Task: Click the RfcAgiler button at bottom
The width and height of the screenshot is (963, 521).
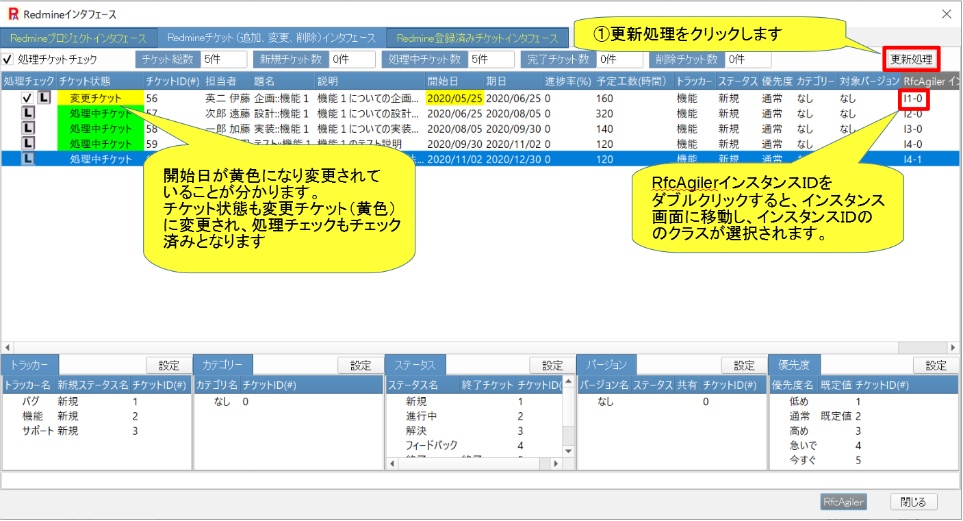Action: point(843,502)
